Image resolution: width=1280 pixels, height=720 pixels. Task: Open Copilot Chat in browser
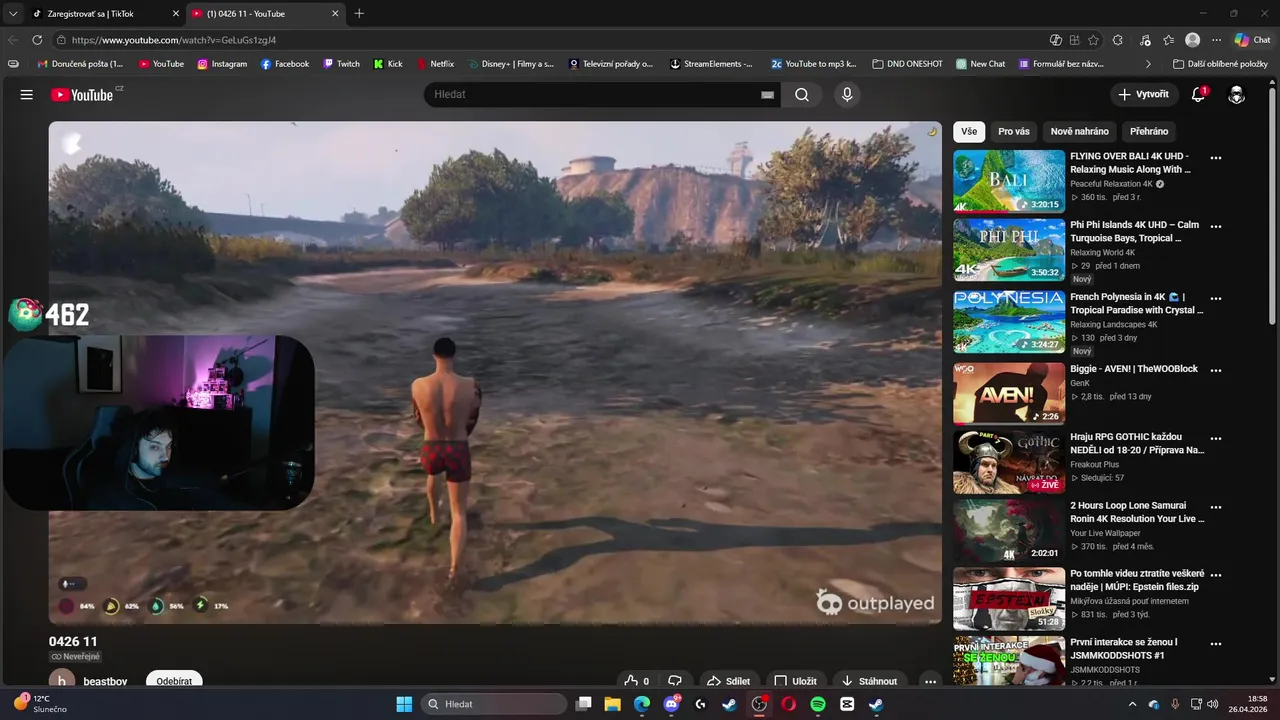[x=1253, y=40]
